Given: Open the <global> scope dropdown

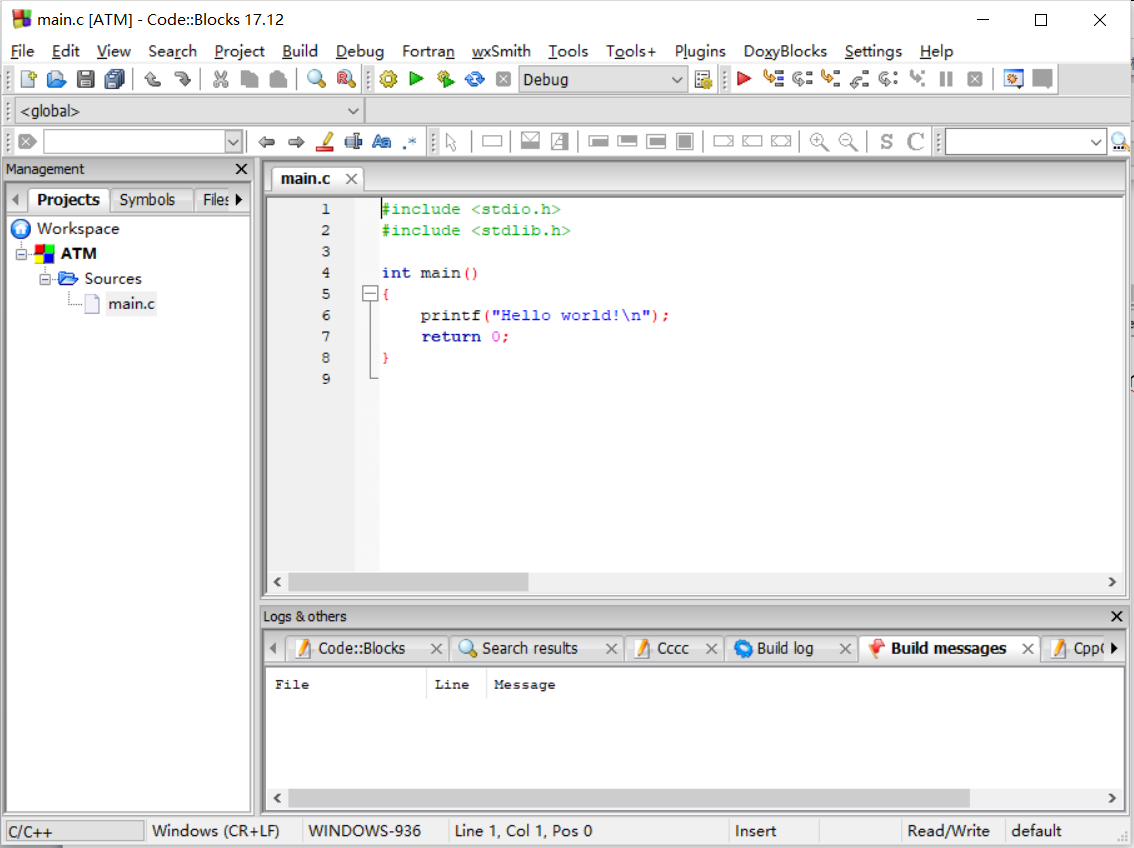Looking at the screenshot, I should click(189, 111).
